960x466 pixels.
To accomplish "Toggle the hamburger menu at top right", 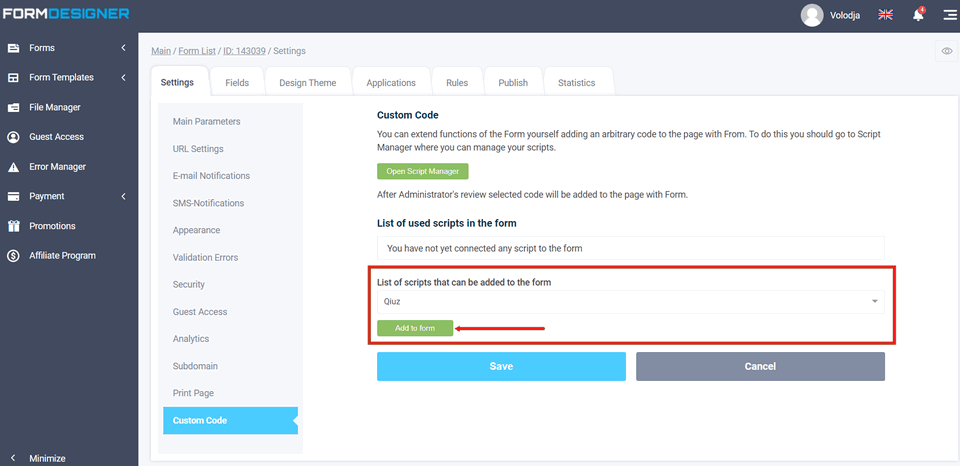I will coord(948,15).
